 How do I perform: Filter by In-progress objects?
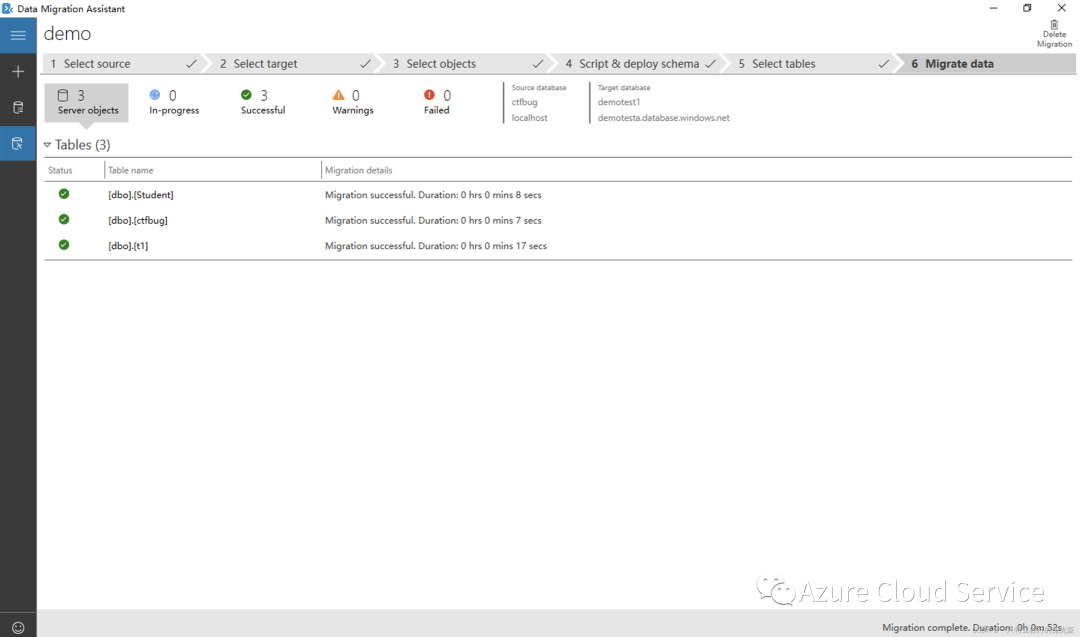click(174, 102)
